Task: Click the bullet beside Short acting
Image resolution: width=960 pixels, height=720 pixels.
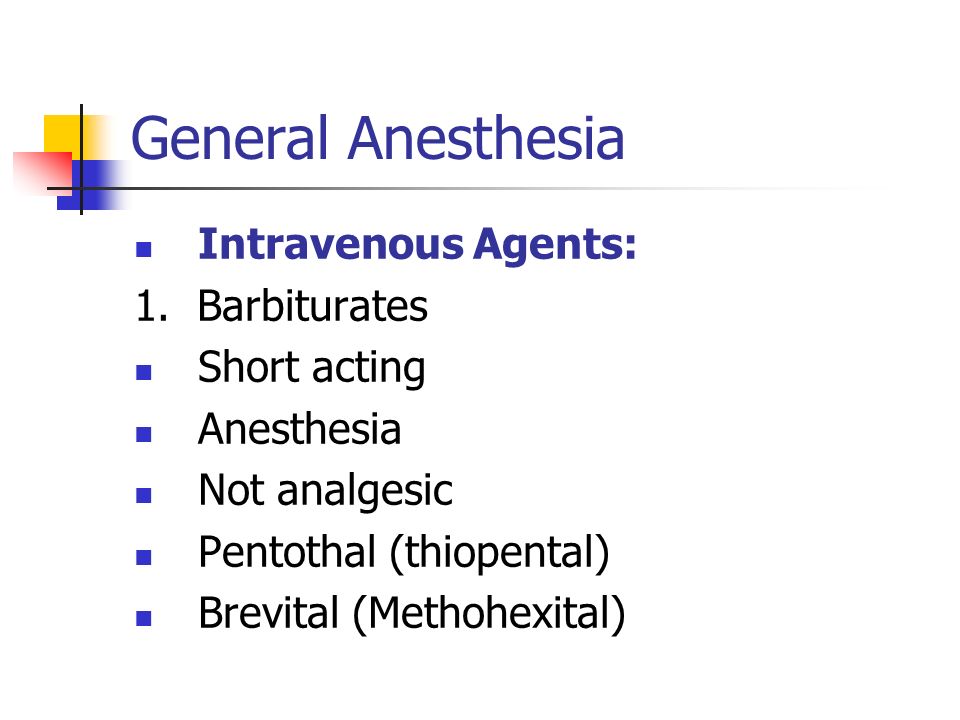Action: click(143, 372)
